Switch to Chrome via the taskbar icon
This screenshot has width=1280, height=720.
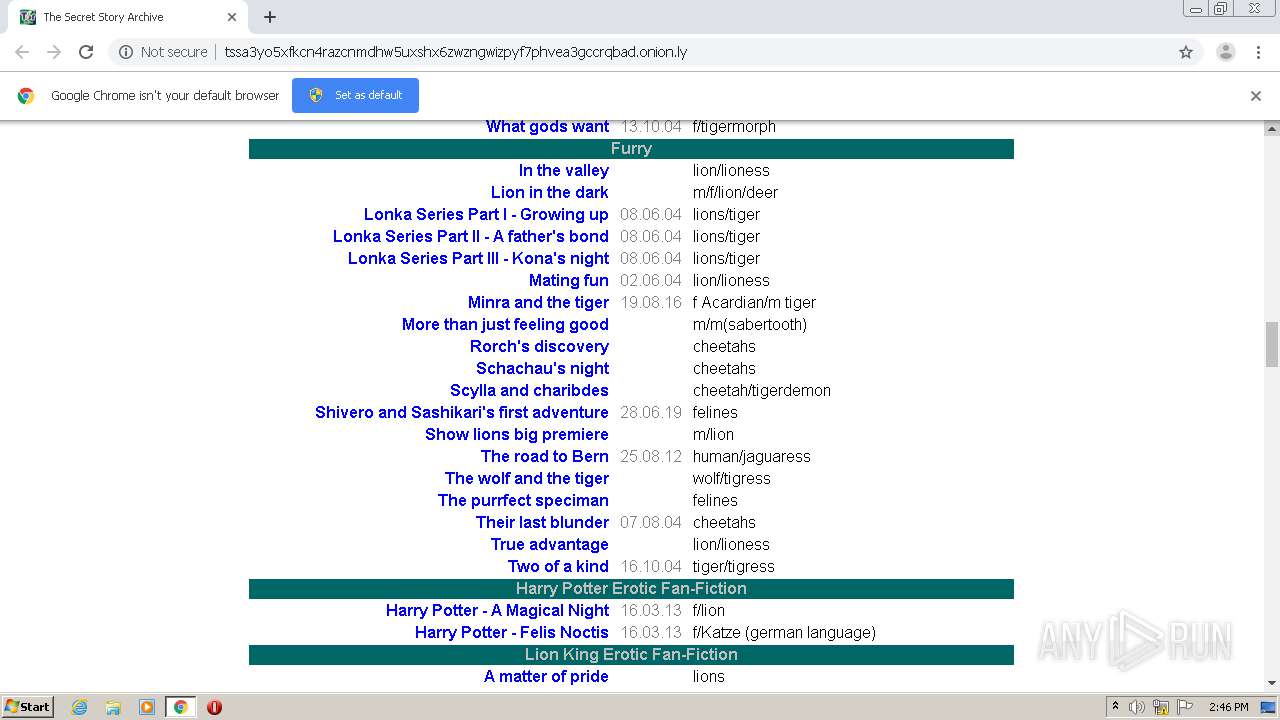[x=180, y=707]
